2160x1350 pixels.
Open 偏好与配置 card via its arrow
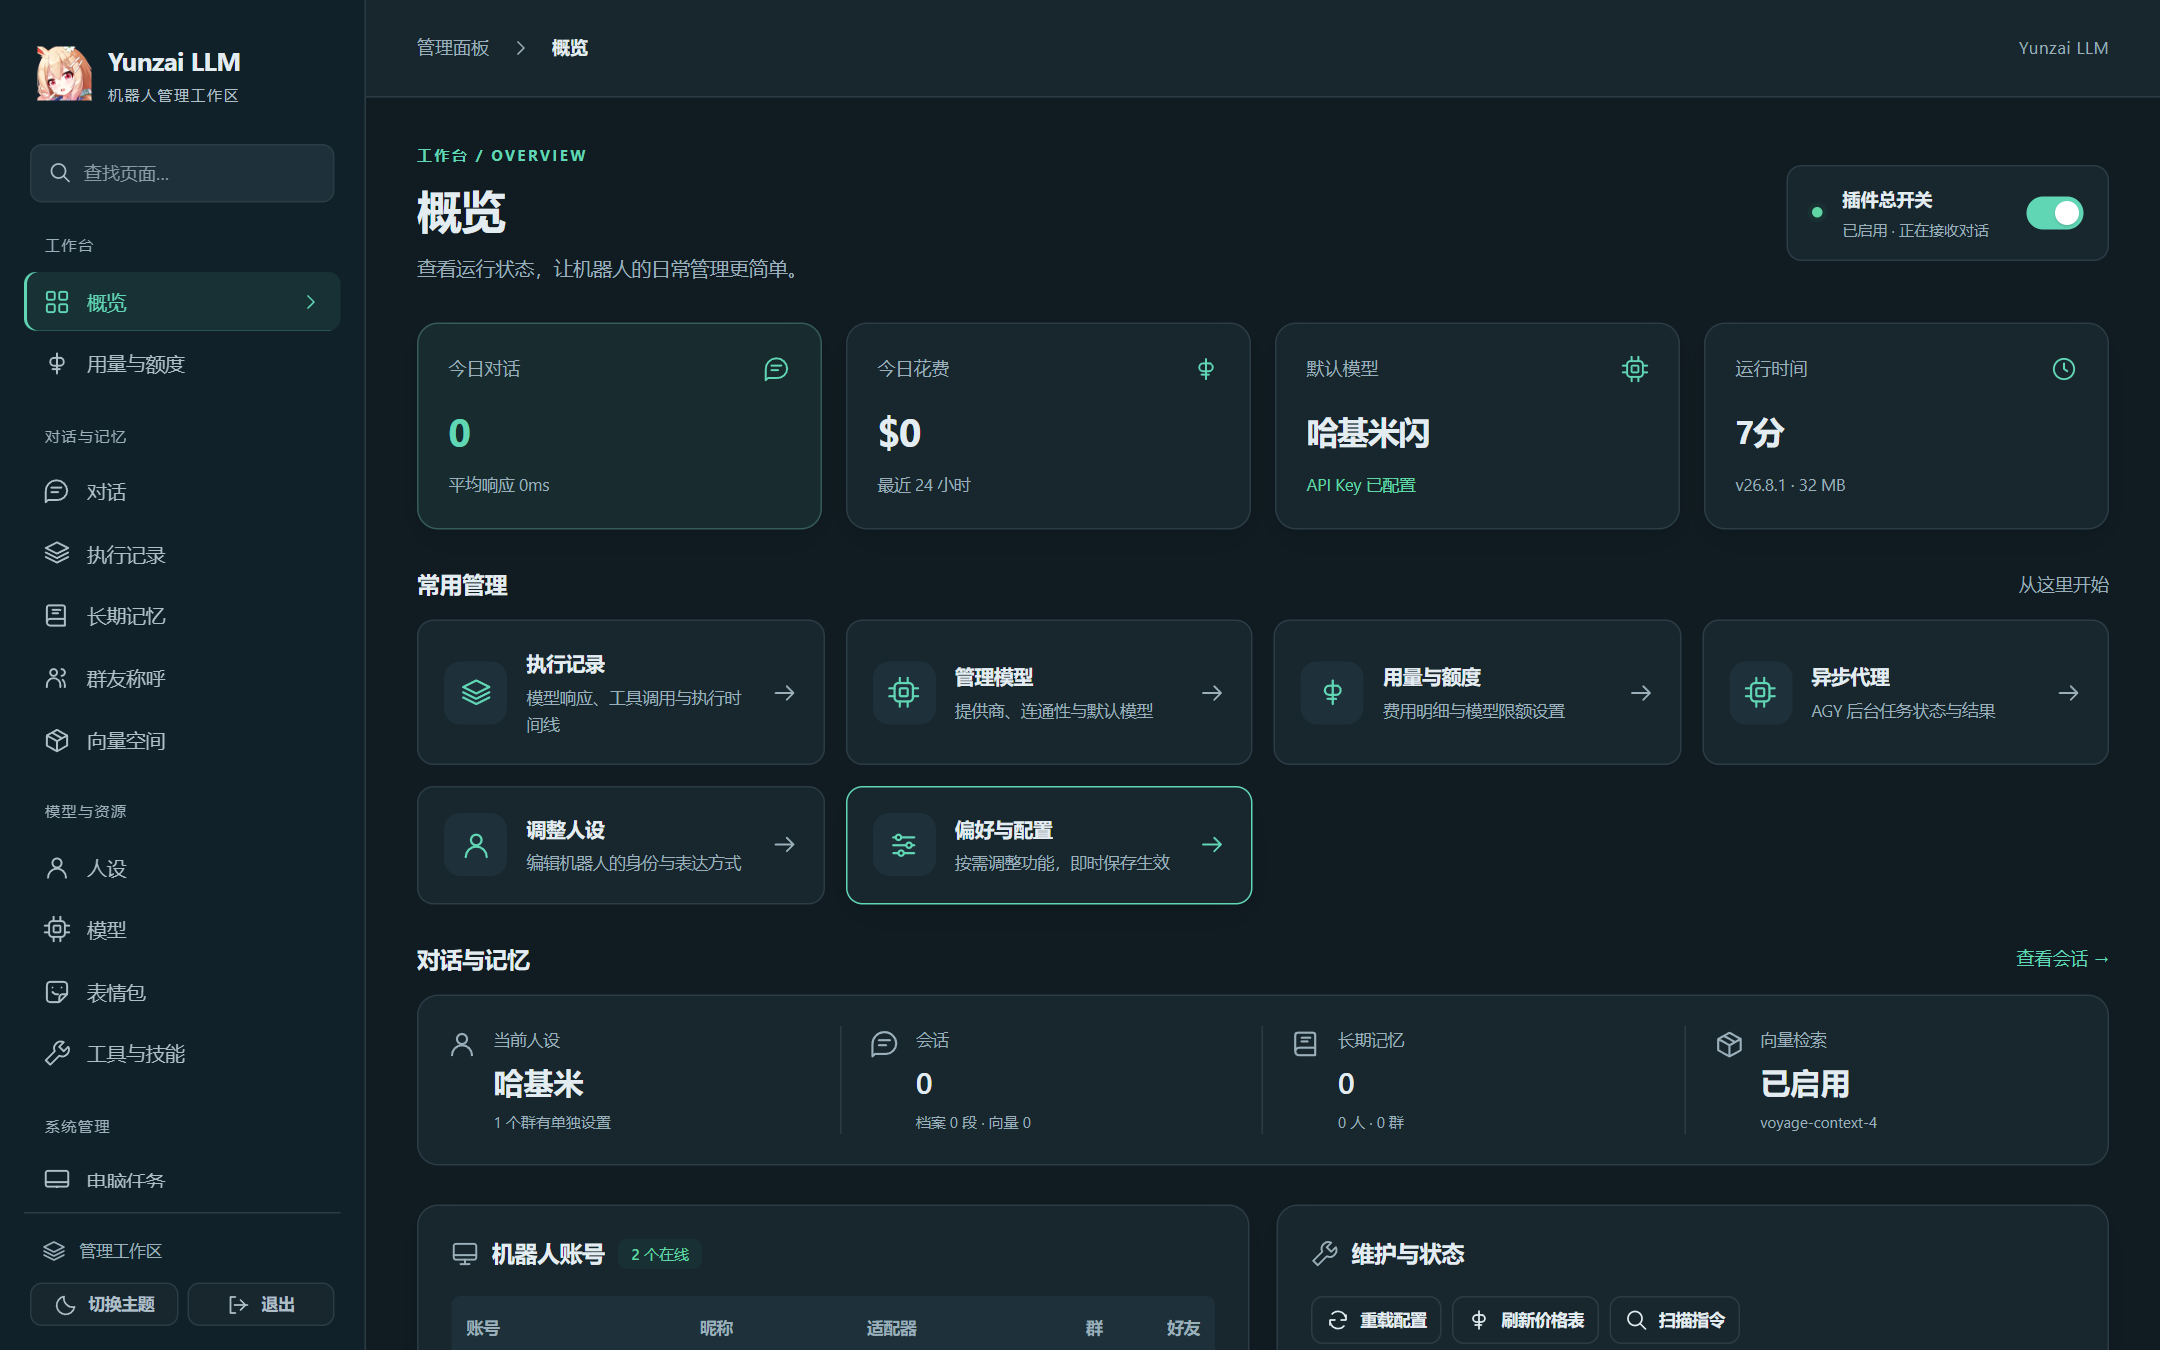(x=1212, y=845)
